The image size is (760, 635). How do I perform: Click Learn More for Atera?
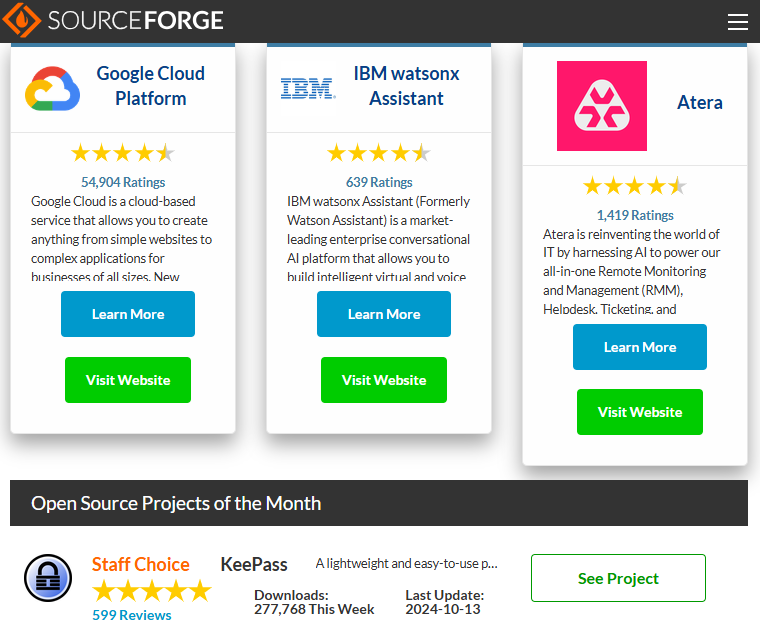[640, 347]
